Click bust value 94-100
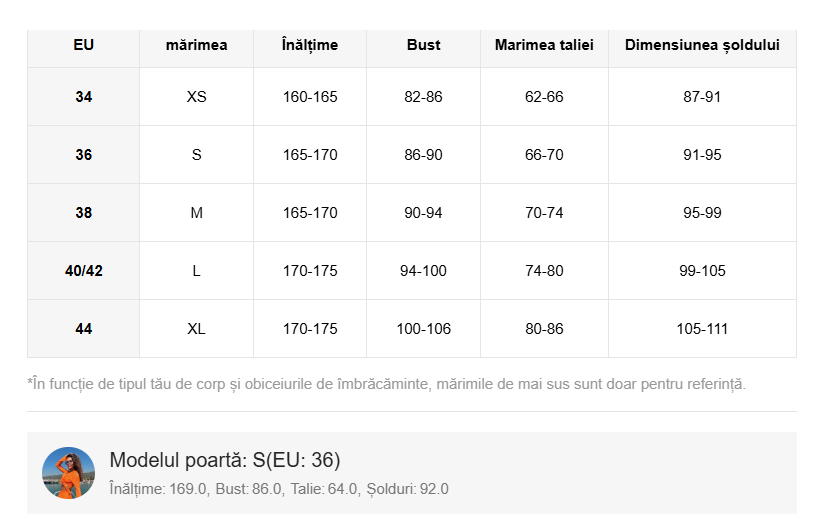The width and height of the screenshot is (829, 531). click(x=423, y=271)
